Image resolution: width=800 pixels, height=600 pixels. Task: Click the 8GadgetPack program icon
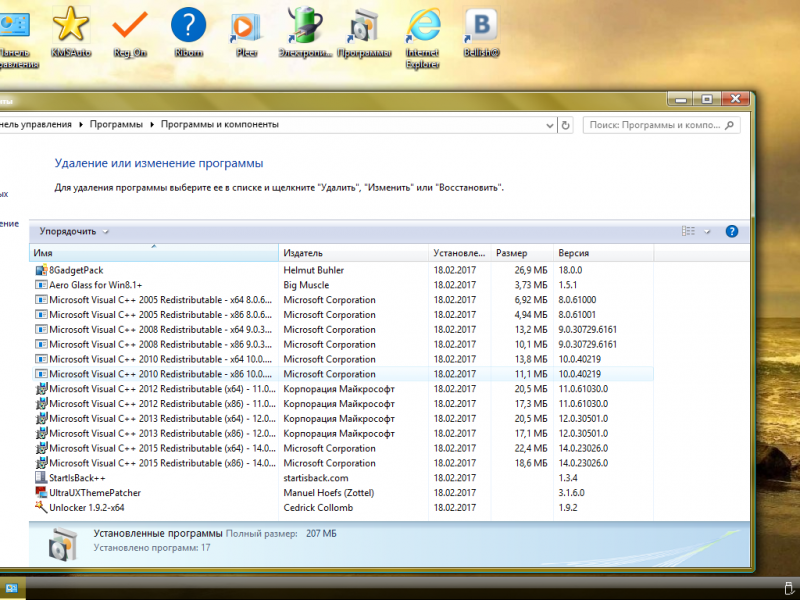point(41,270)
